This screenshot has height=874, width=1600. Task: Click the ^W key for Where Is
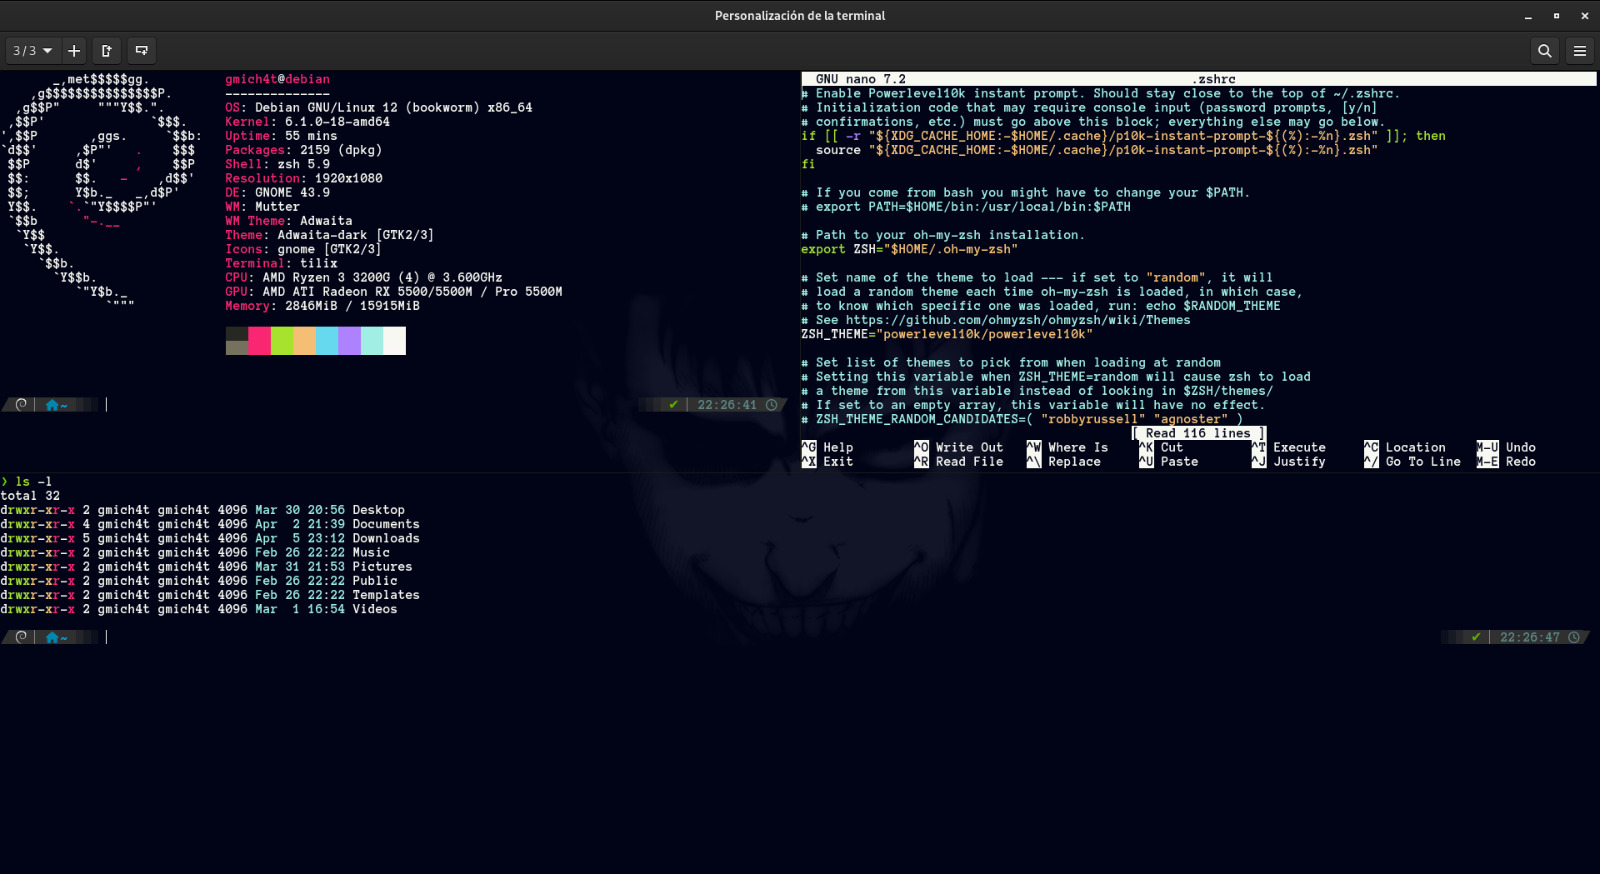click(x=1034, y=447)
